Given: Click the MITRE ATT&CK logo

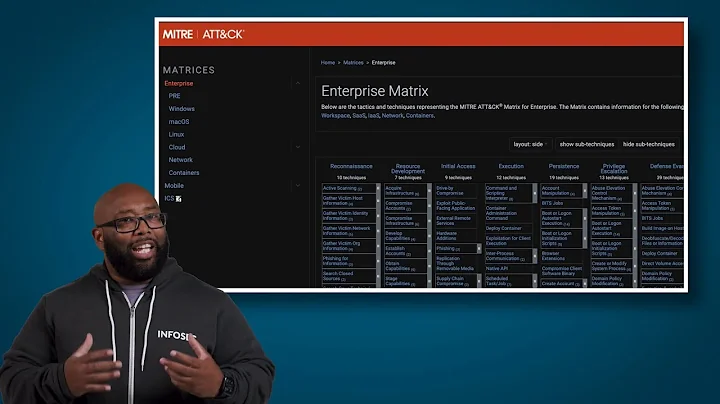Looking at the screenshot, I should pyautogui.click(x=203, y=34).
